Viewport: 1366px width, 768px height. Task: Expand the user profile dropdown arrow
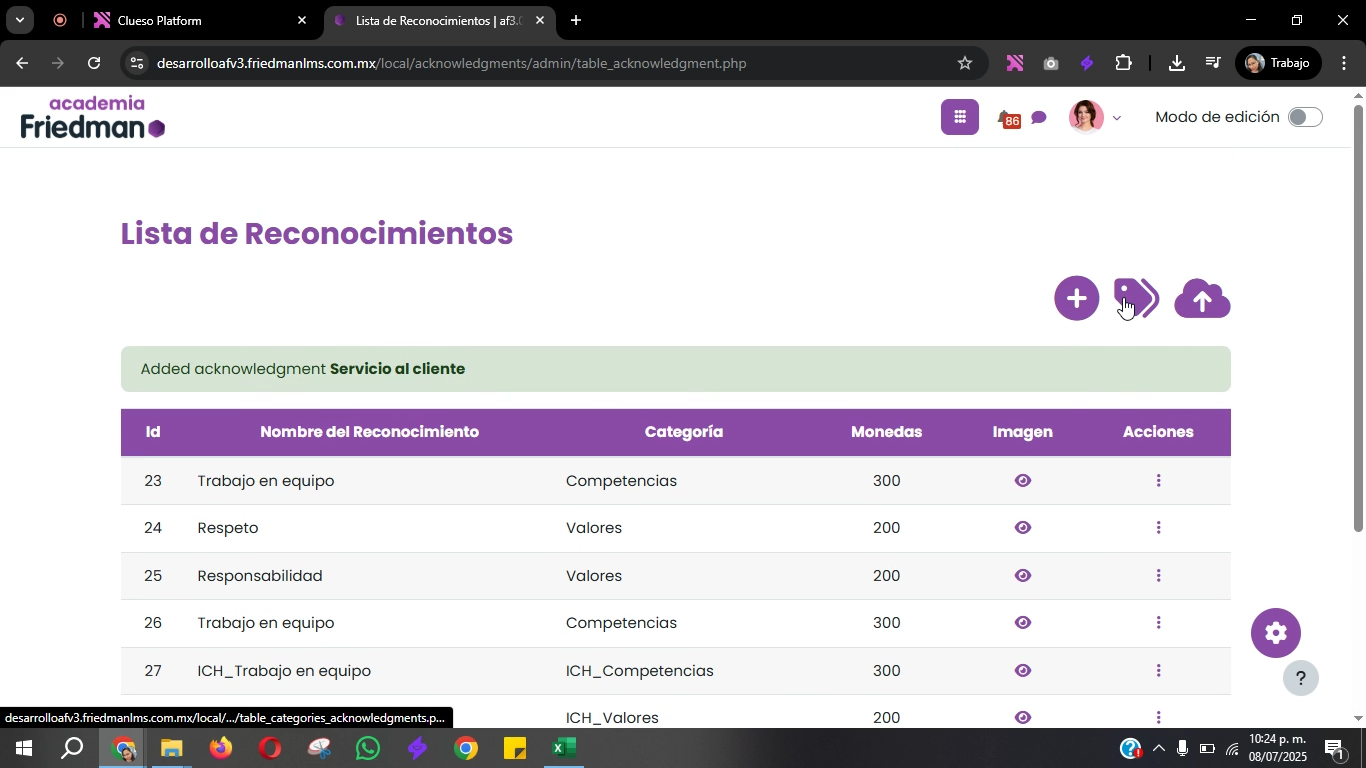click(x=1117, y=118)
